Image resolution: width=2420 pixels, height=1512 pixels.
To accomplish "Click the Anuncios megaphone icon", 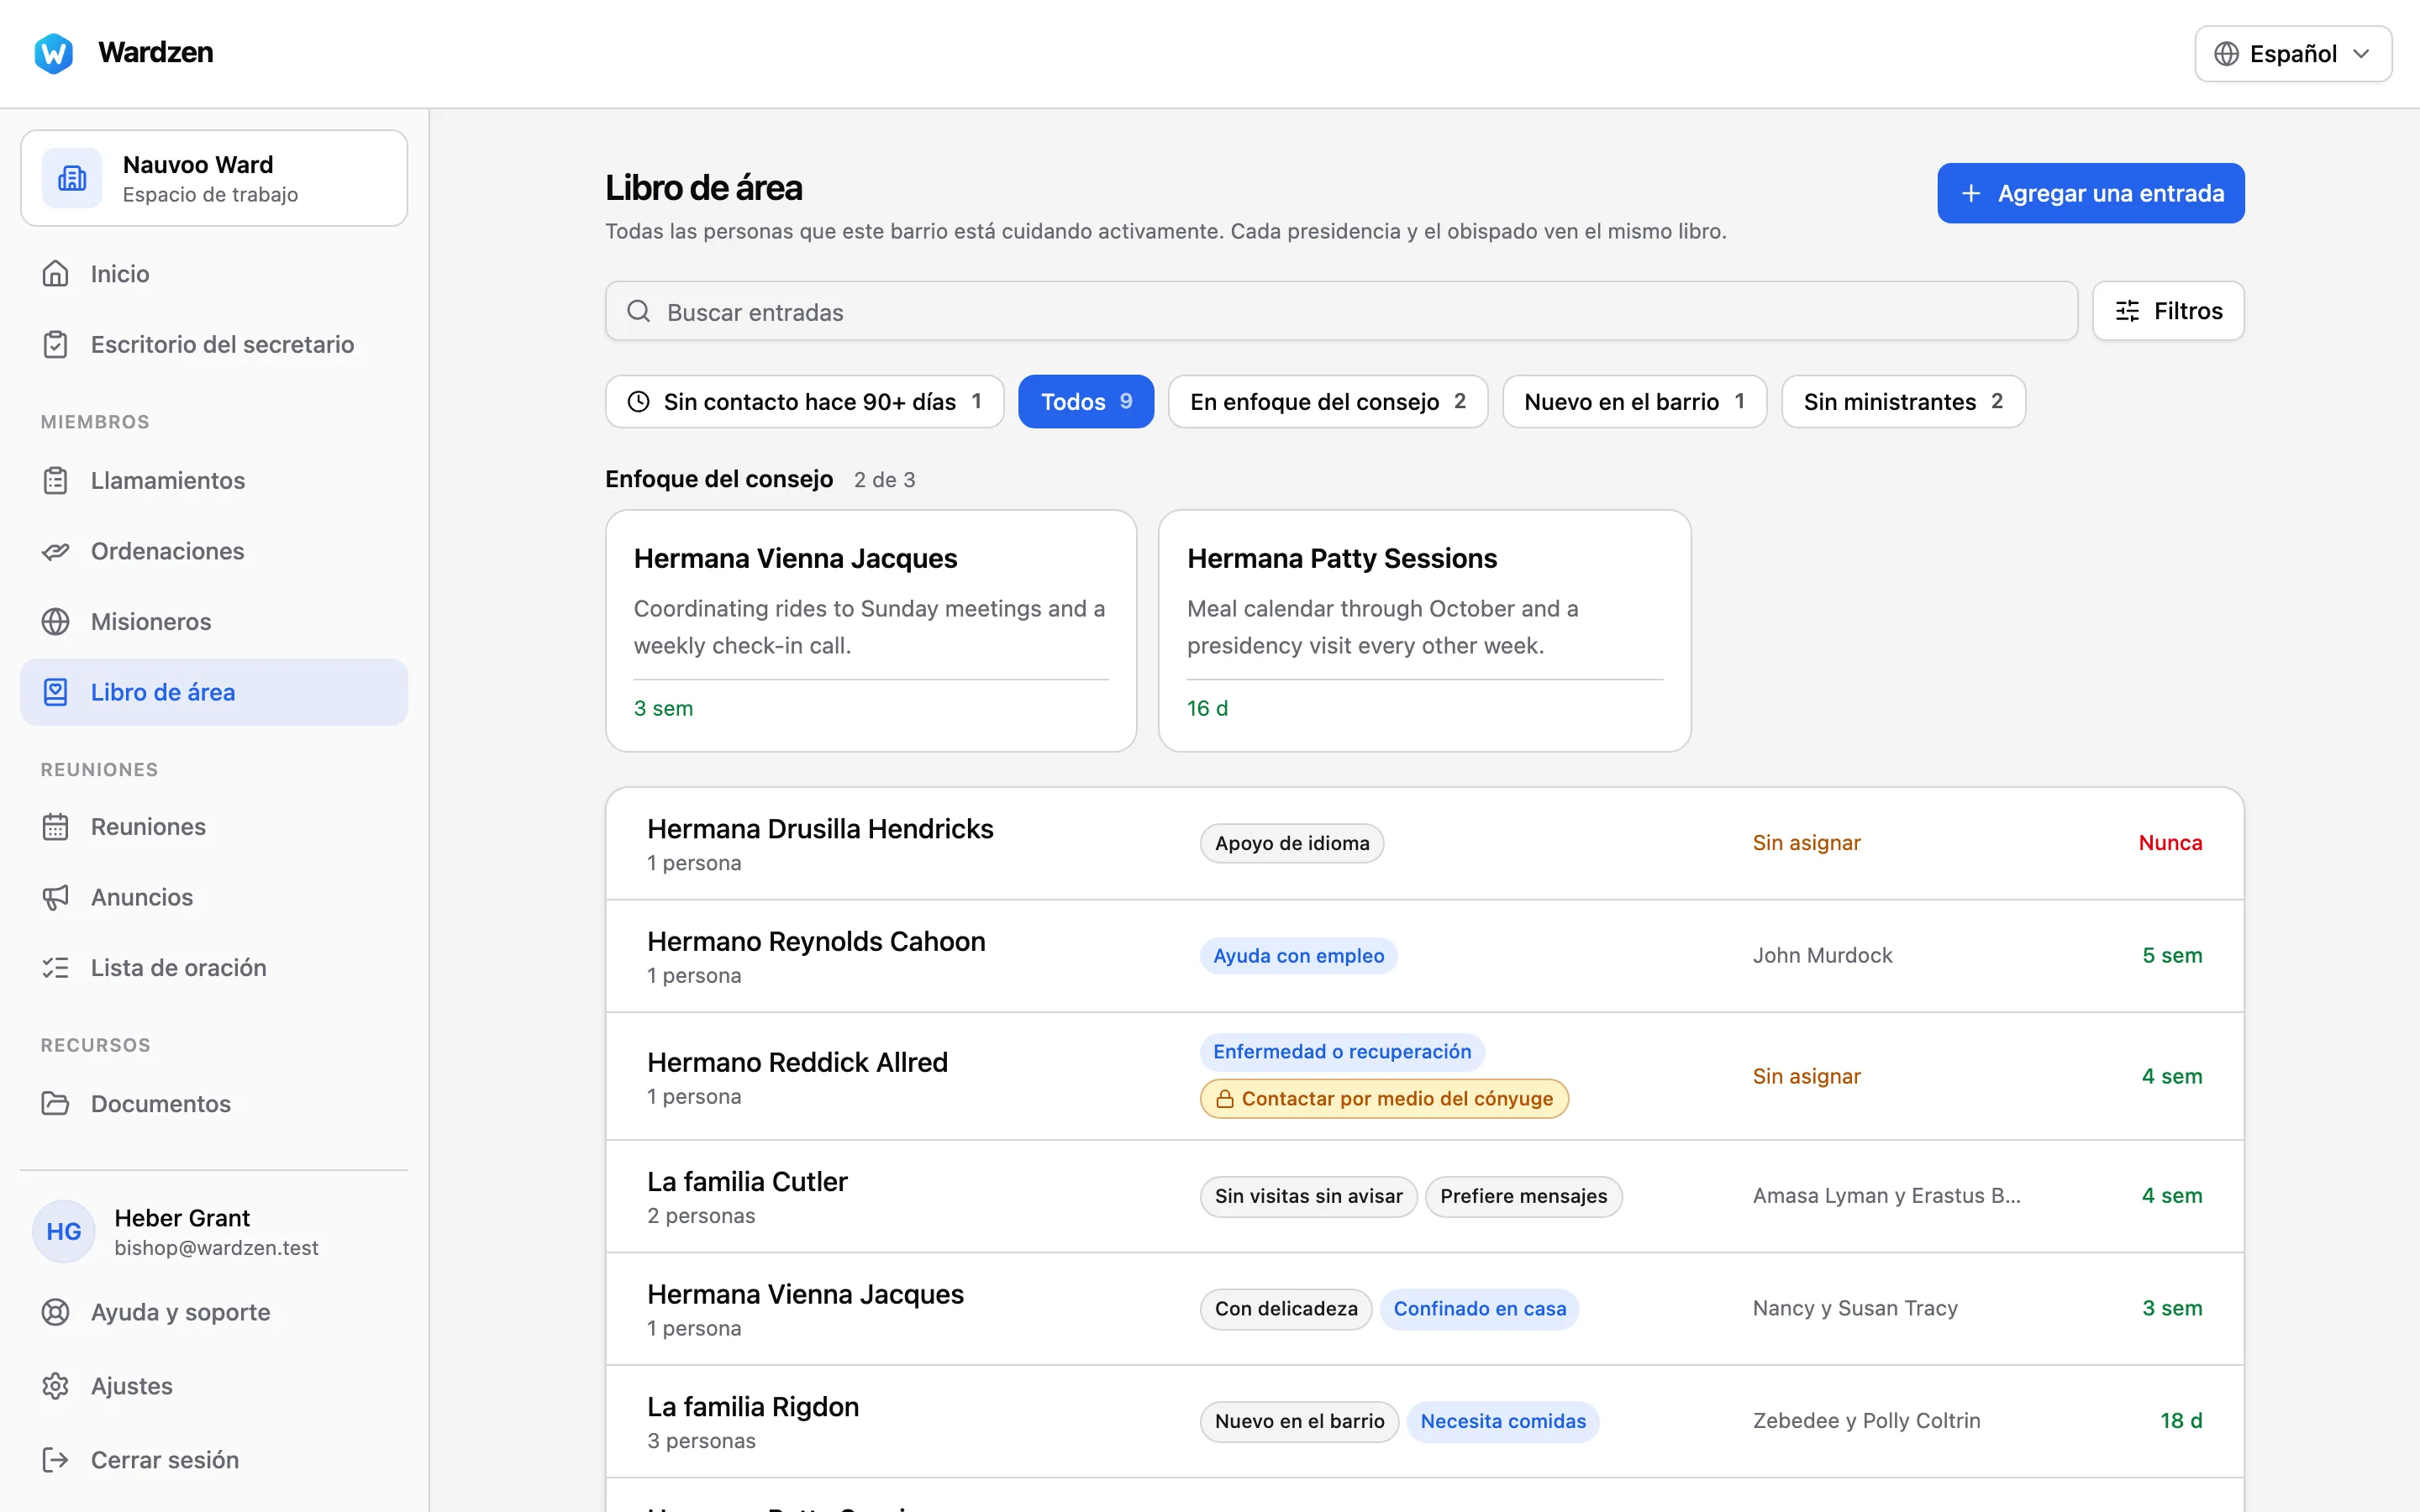I will click(56, 897).
